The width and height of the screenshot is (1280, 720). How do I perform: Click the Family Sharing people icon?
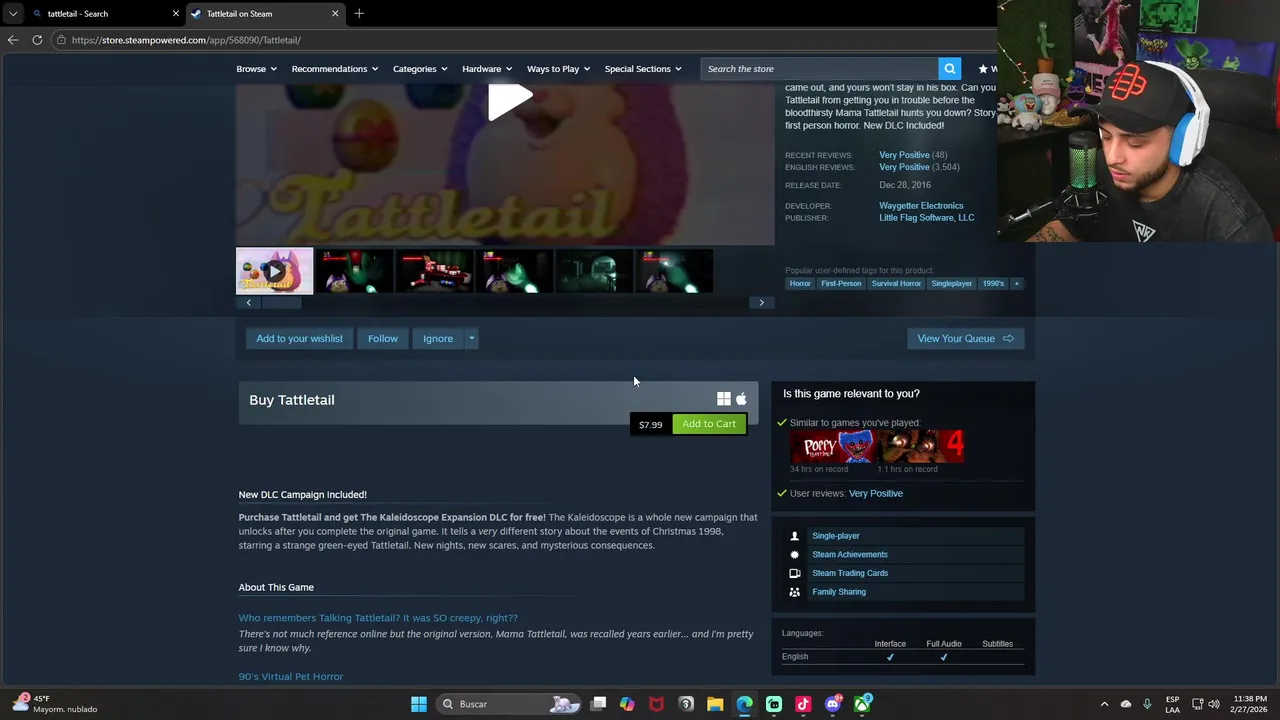pyautogui.click(x=795, y=592)
